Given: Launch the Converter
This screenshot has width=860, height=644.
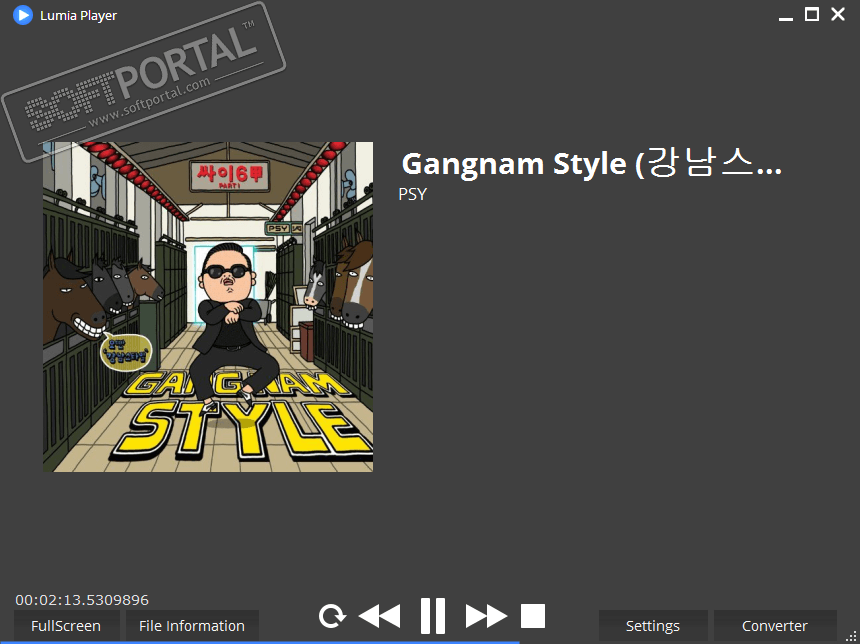Looking at the screenshot, I should pyautogui.click(x=774, y=625).
